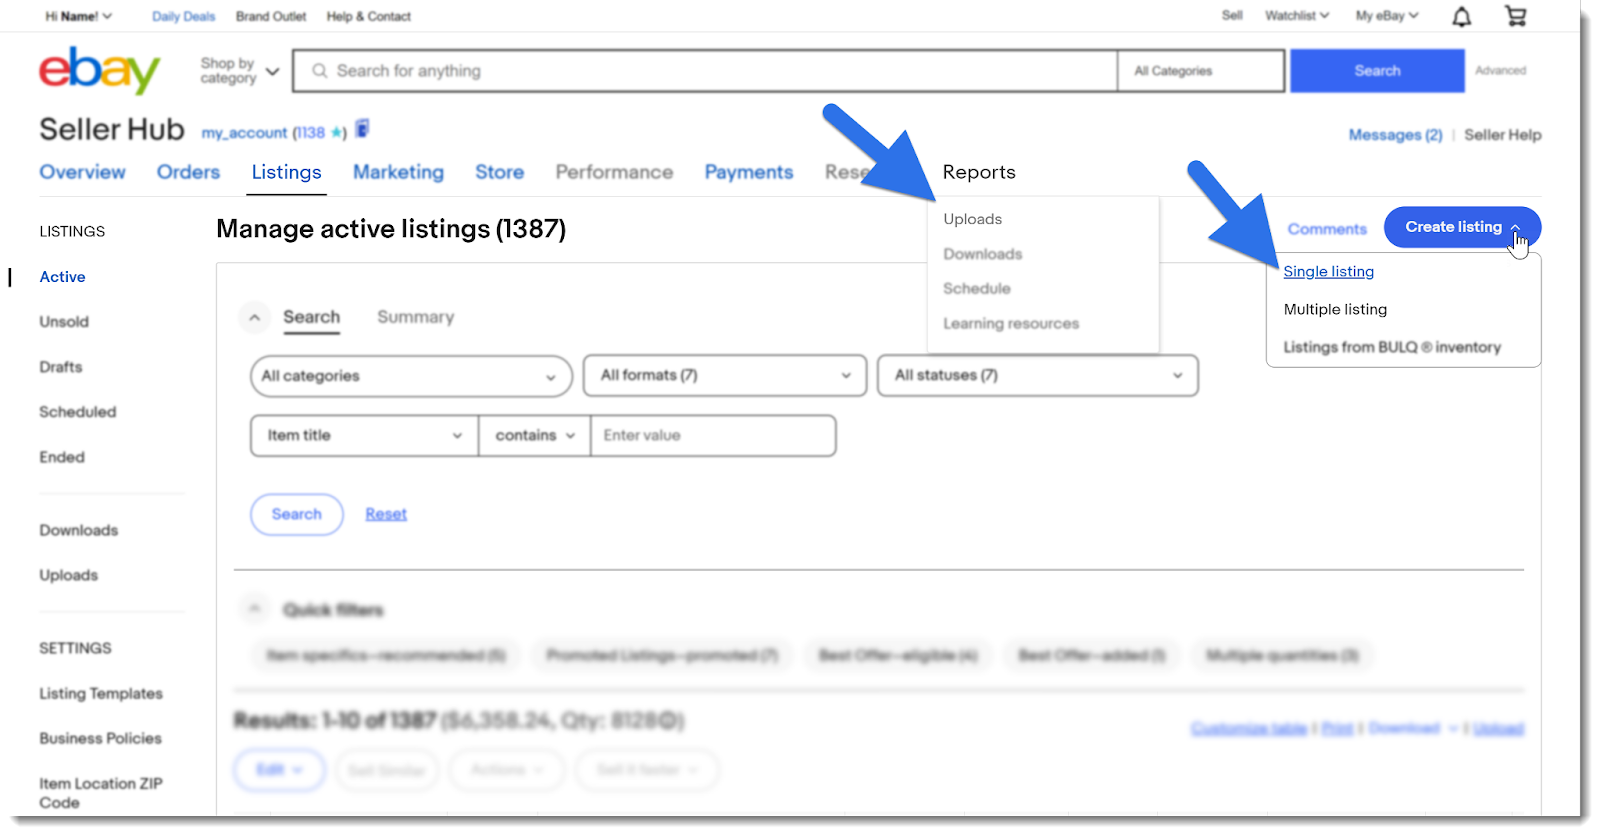Open Item Location ZIP Code setting
1600x835 pixels.
(100, 793)
